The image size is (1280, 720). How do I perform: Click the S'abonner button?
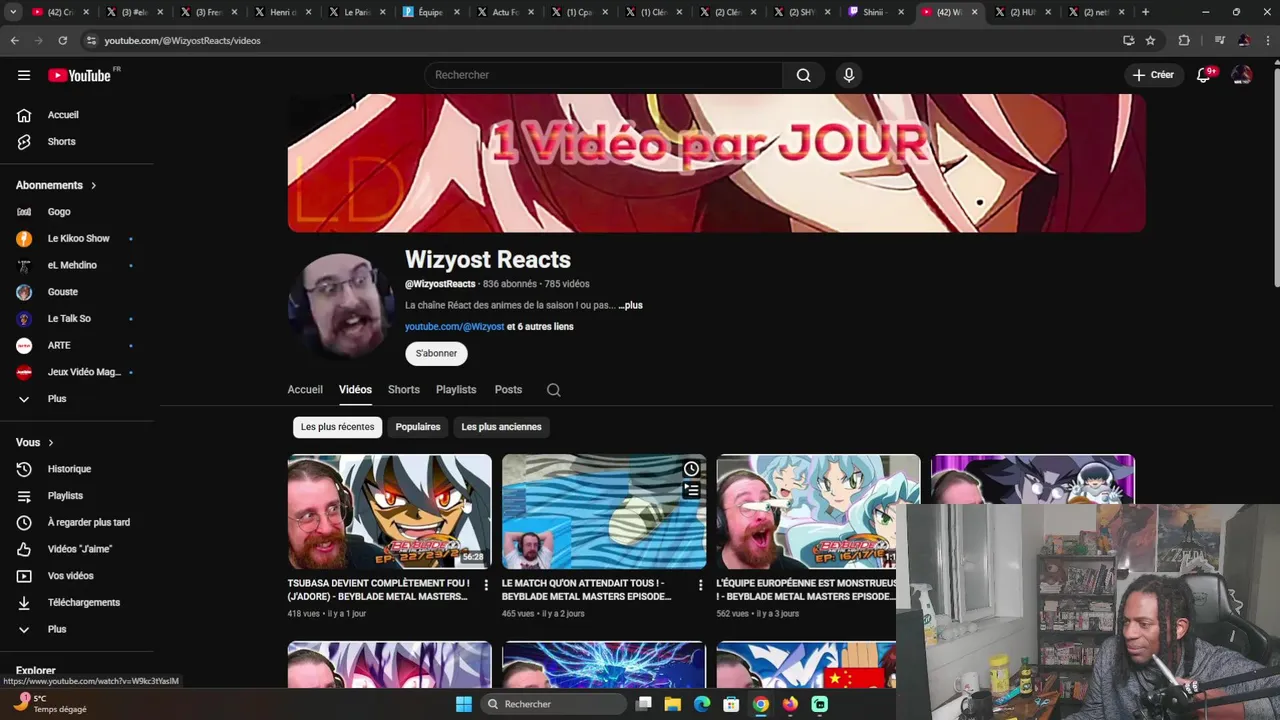436,353
